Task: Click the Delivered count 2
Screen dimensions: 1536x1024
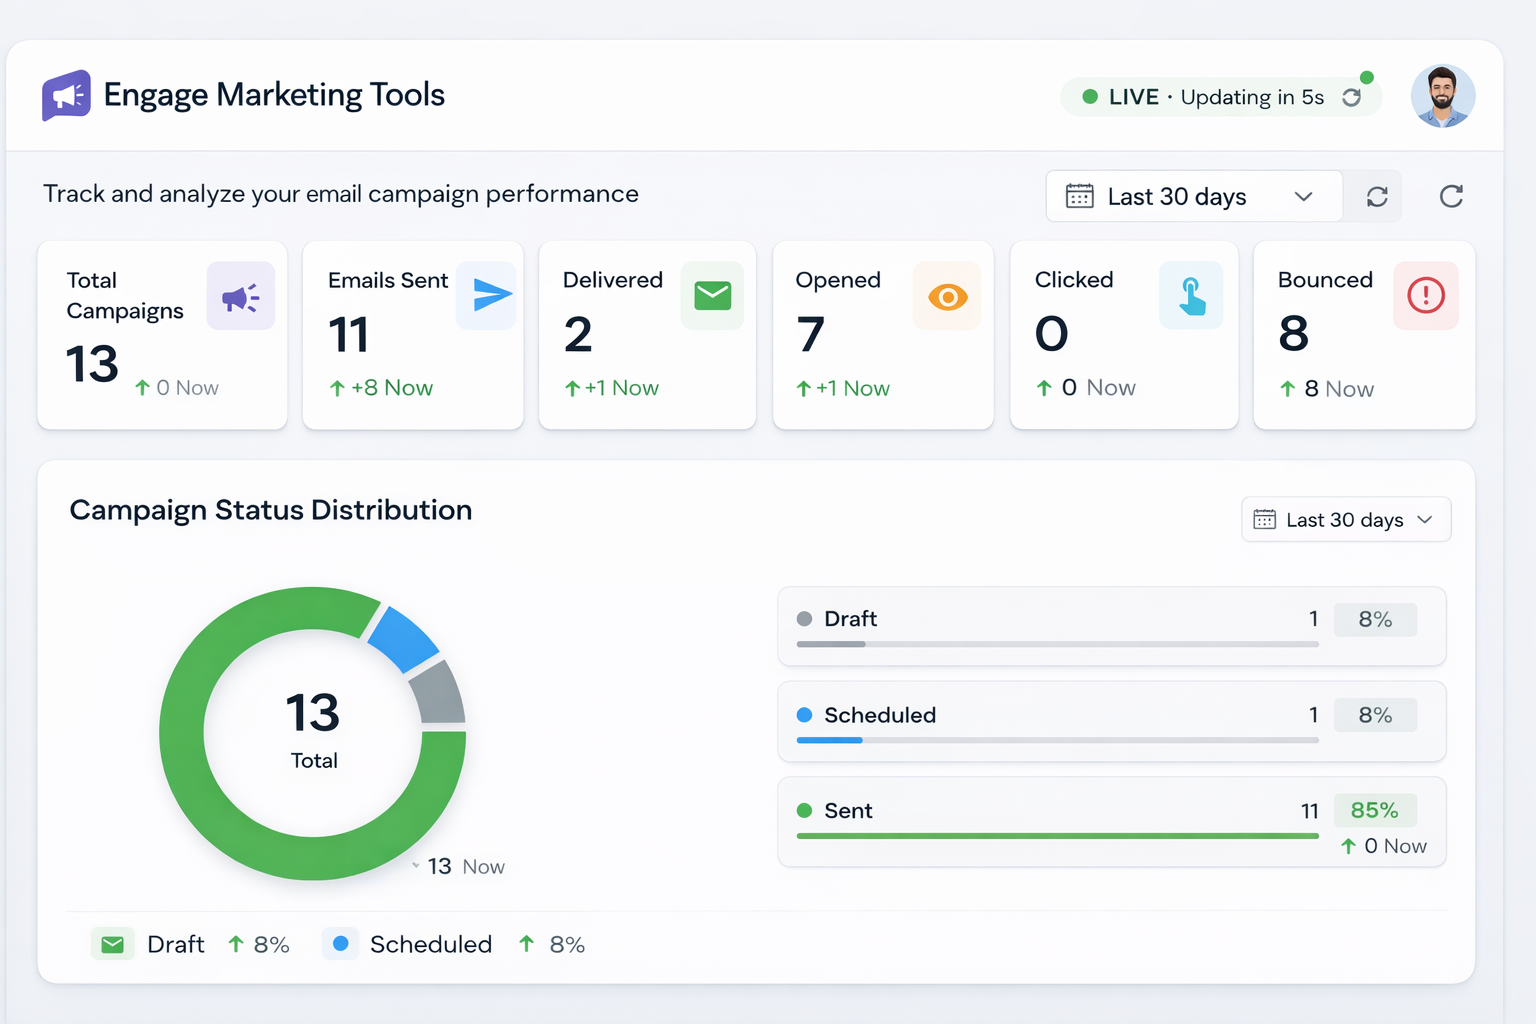Action: [x=578, y=334]
